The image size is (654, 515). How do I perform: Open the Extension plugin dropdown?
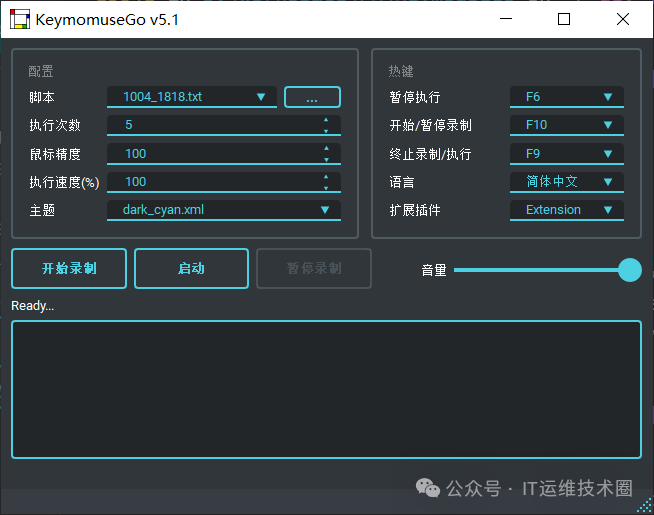coord(566,210)
